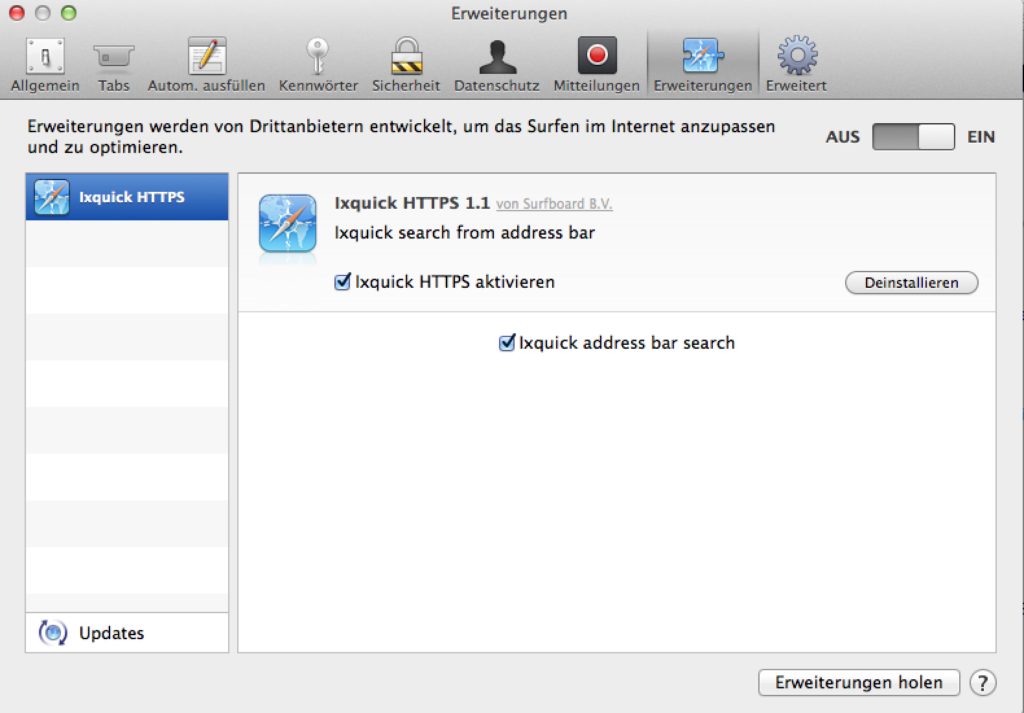This screenshot has height=713, width=1024.
Task: Select Ixquick HTTPS in the extensions list
Action: pos(127,197)
